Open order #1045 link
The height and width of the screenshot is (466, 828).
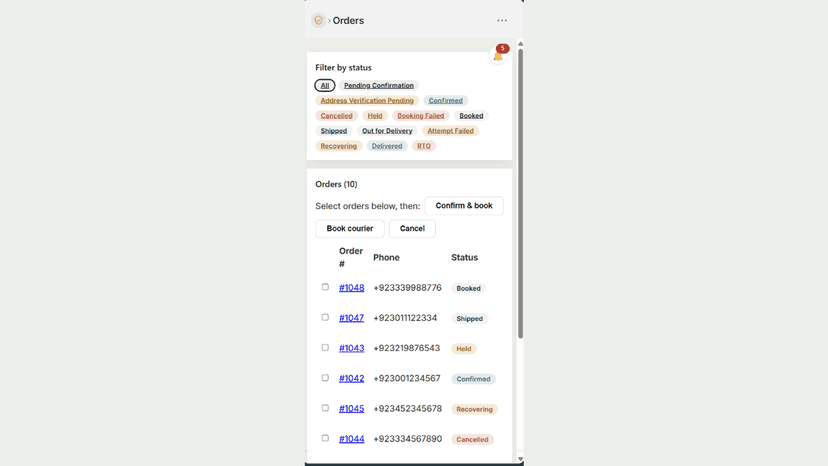point(352,408)
